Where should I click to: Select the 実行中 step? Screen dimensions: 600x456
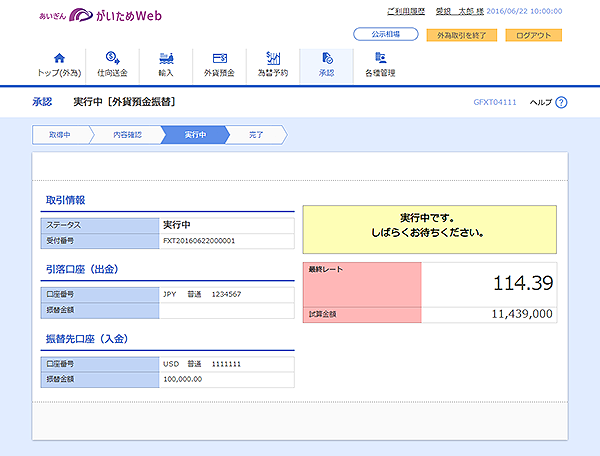click(195, 135)
